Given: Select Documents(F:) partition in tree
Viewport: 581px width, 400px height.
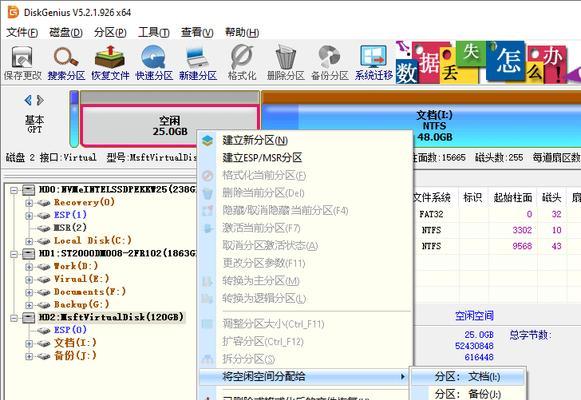Looking at the screenshot, I should 90,291.
